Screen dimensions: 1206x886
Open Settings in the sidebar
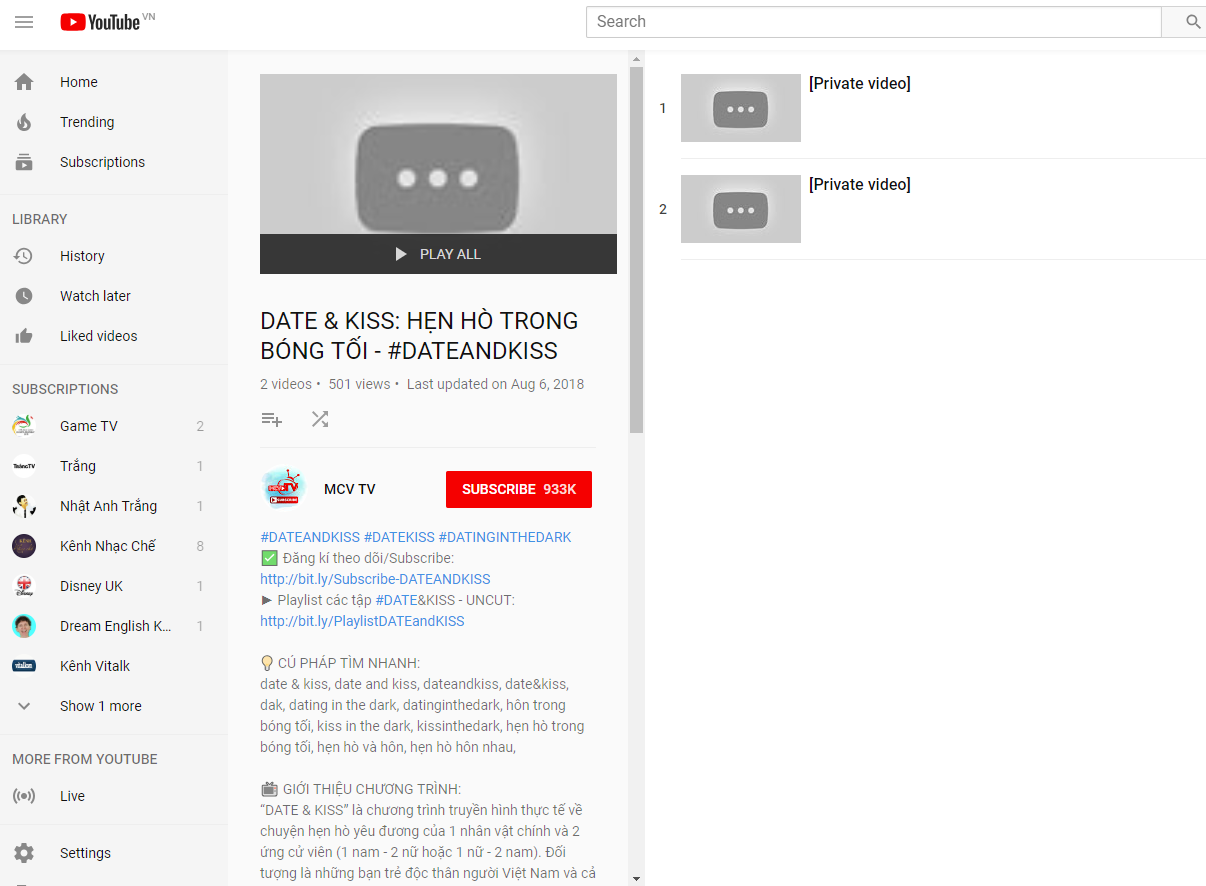point(85,853)
